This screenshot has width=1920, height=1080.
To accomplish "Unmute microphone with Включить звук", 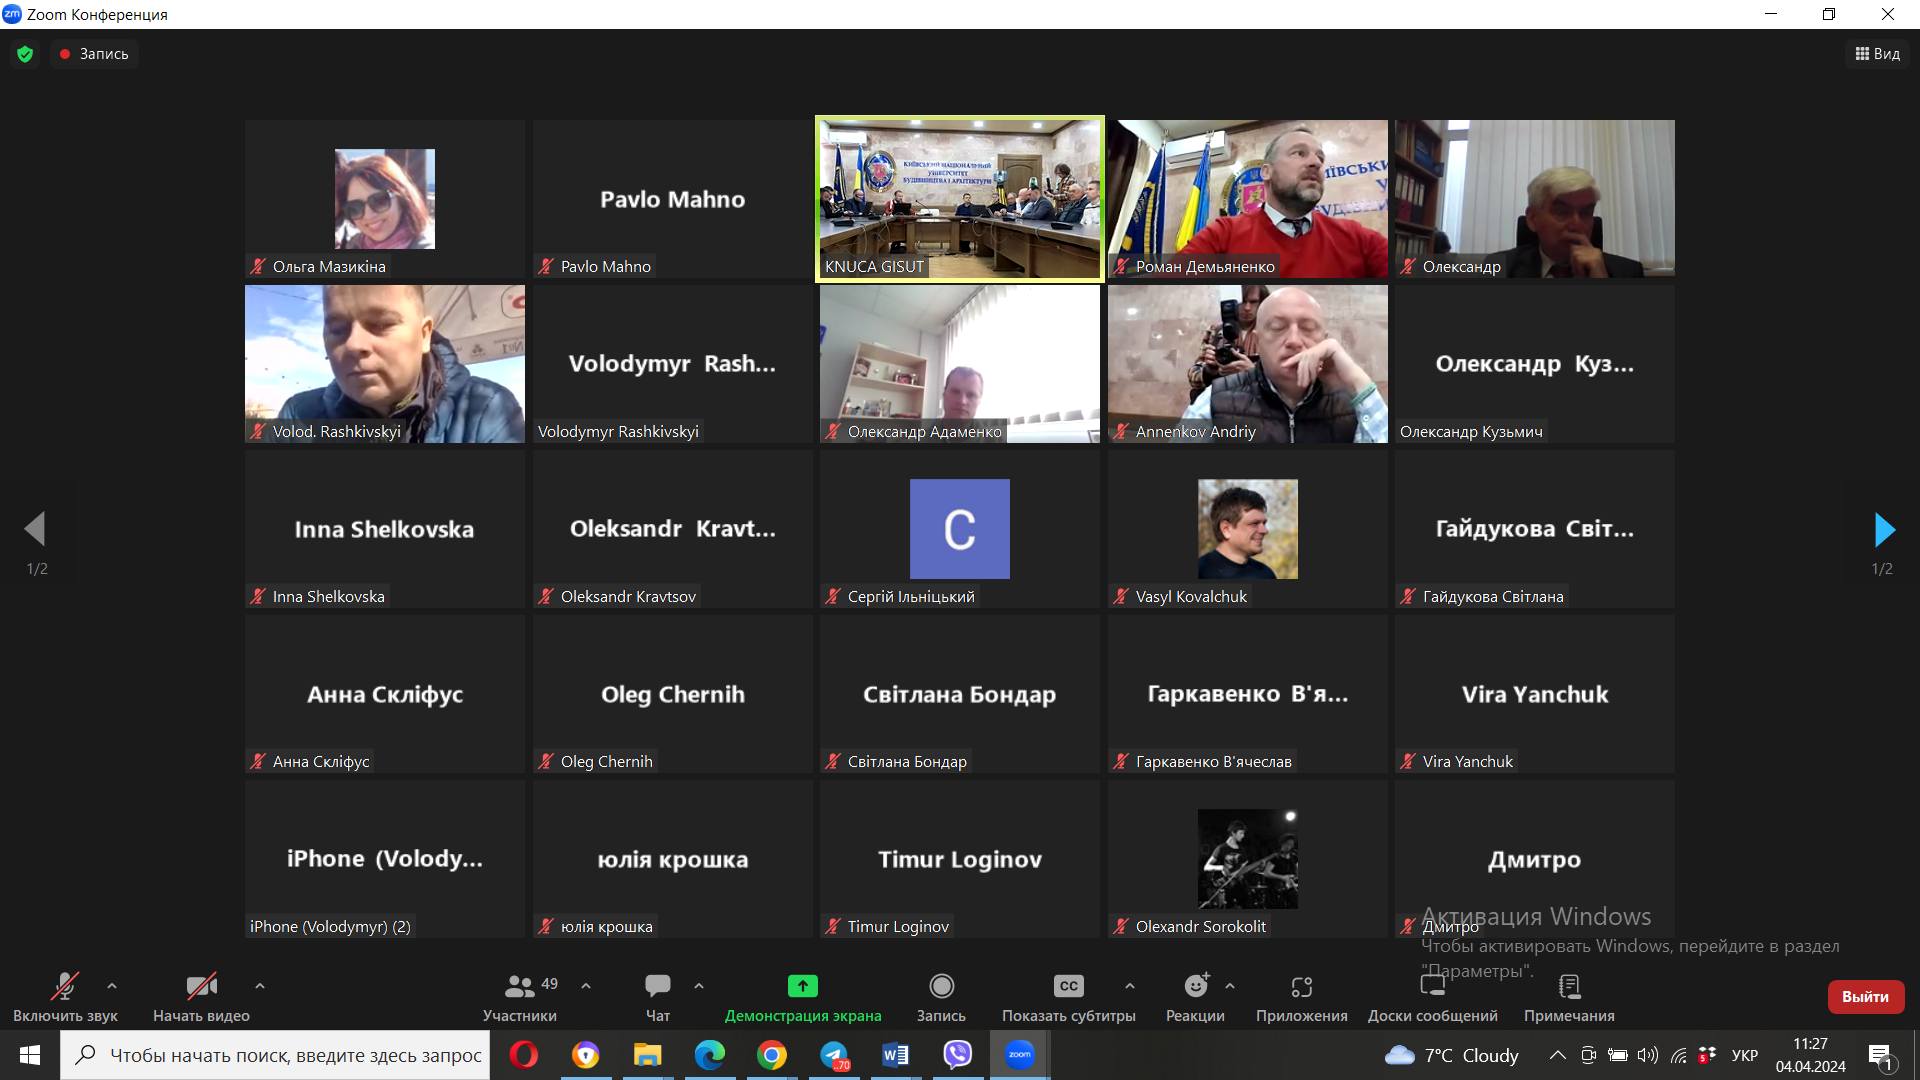I will click(65, 998).
